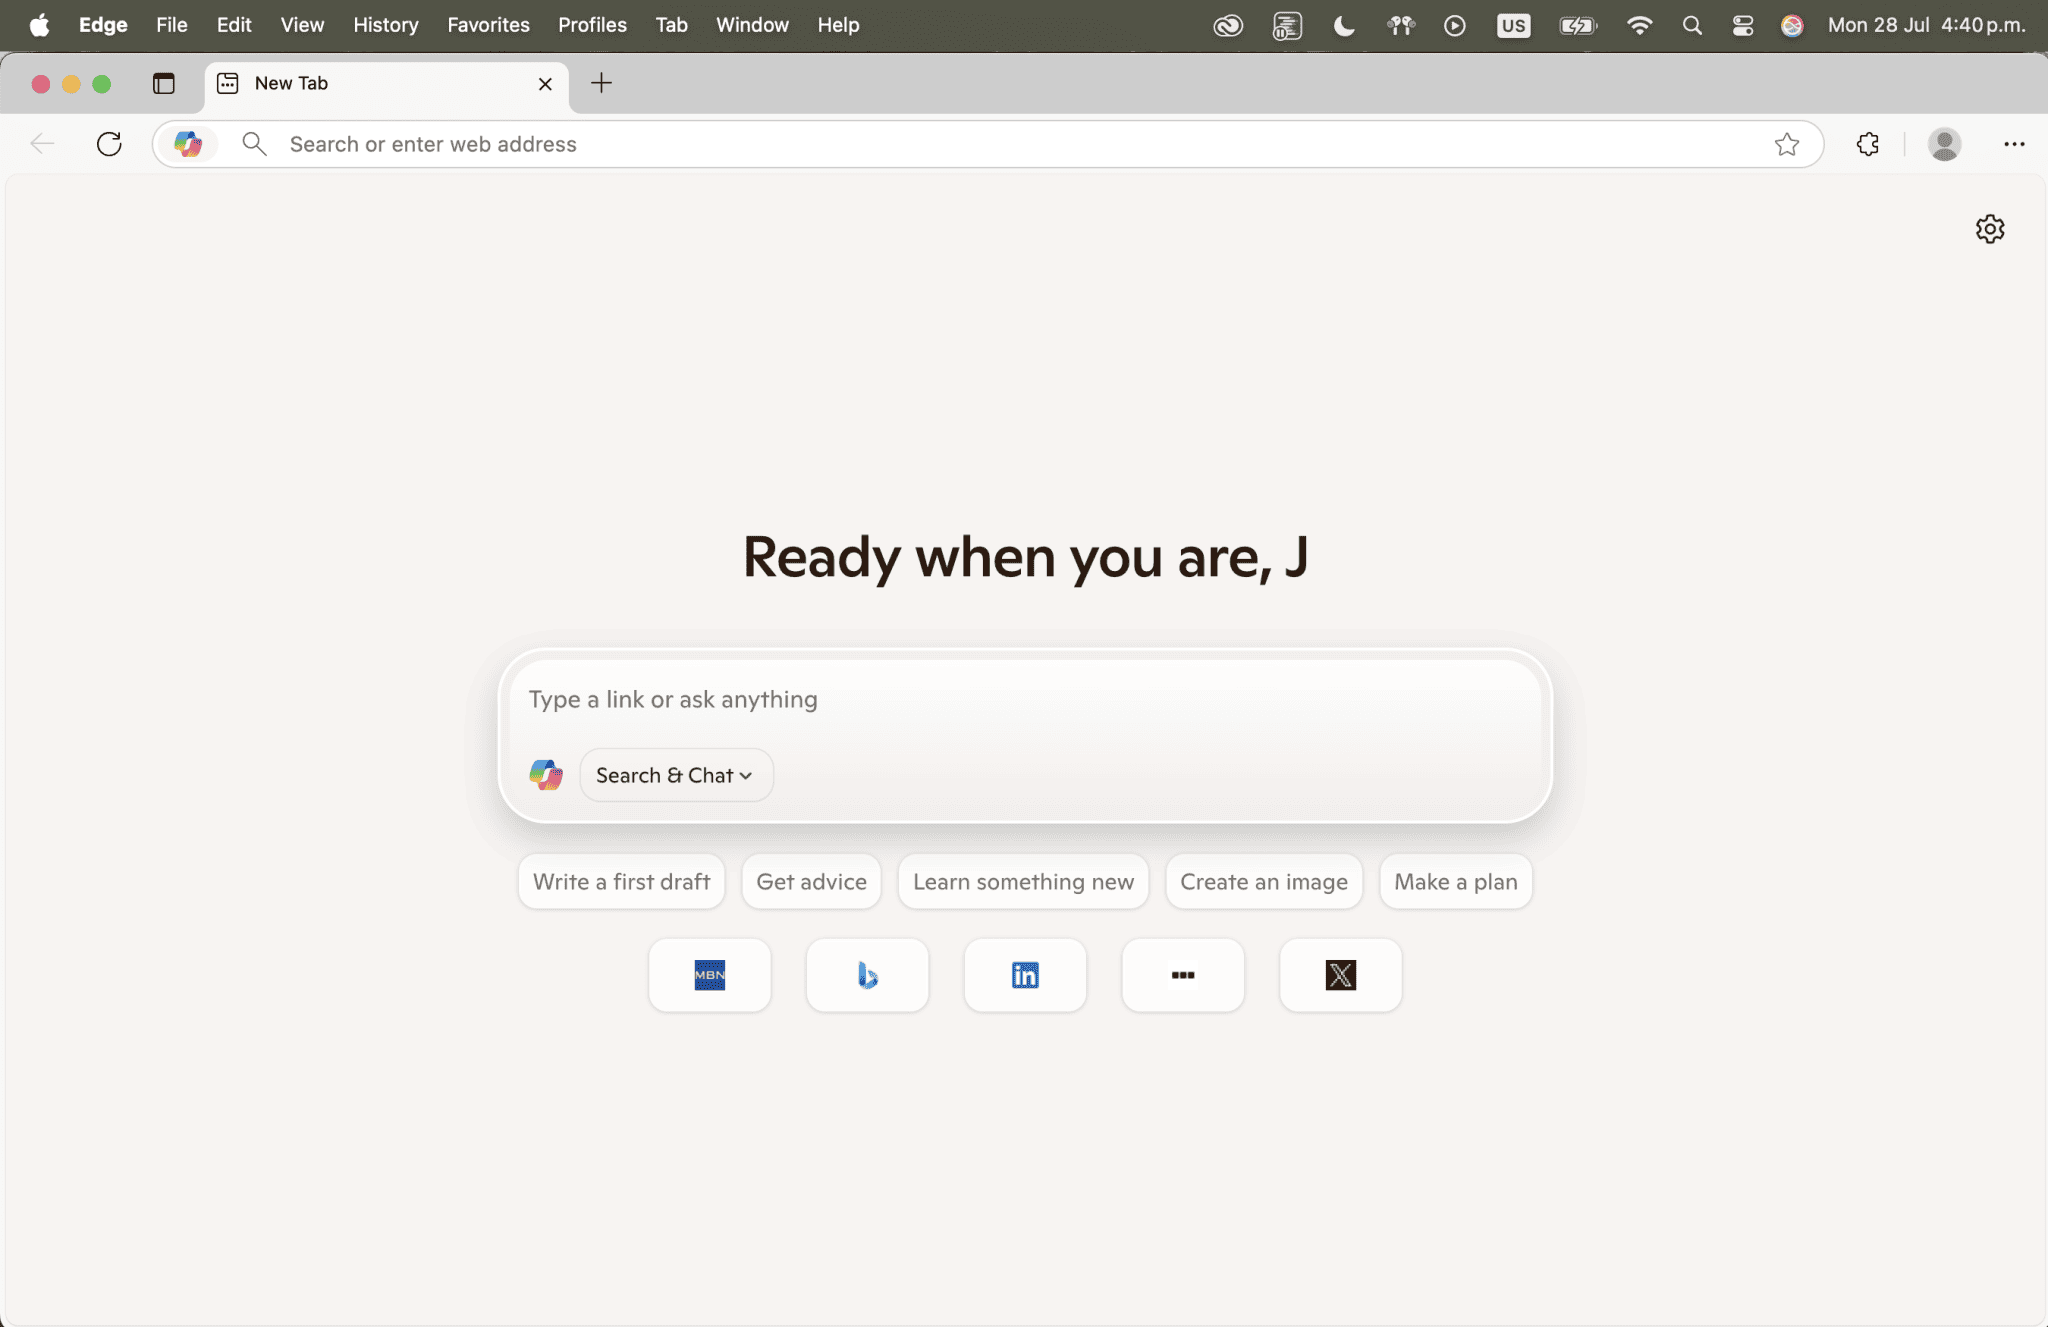Click the Write a first draft button

[621, 881]
